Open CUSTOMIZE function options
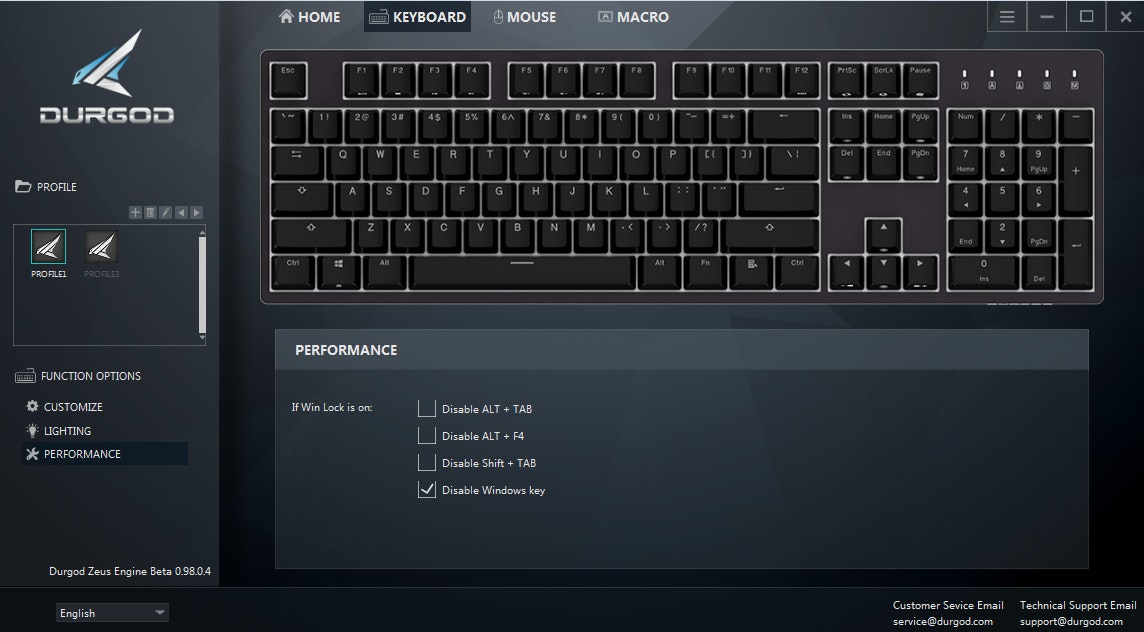Screen dimensions: 1144x632 pyautogui.click(x=64, y=406)
